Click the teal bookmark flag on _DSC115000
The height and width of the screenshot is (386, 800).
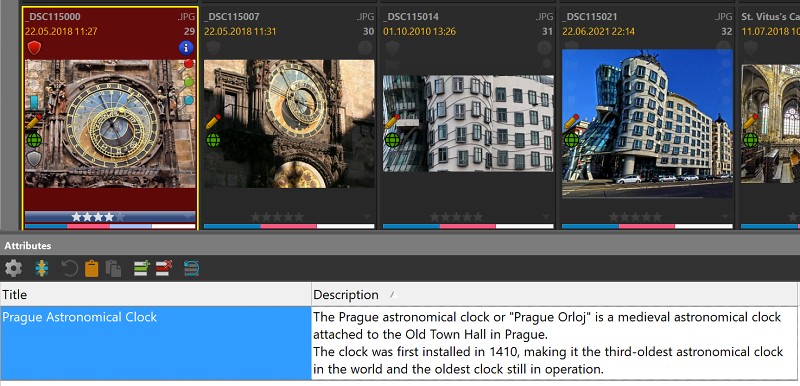(x=34, y=102)
